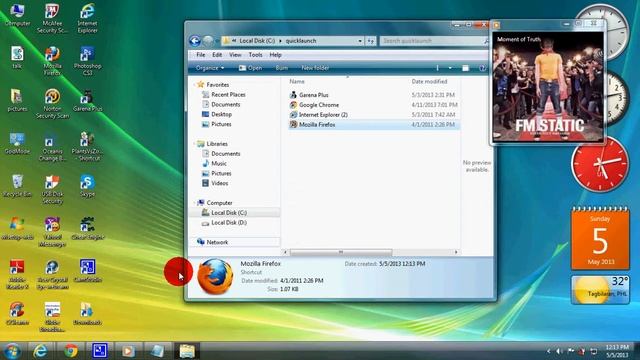Click the network icon in system tray
This screenshot has width=640, height=360.
pyautogui.click(x=593, y=351)
